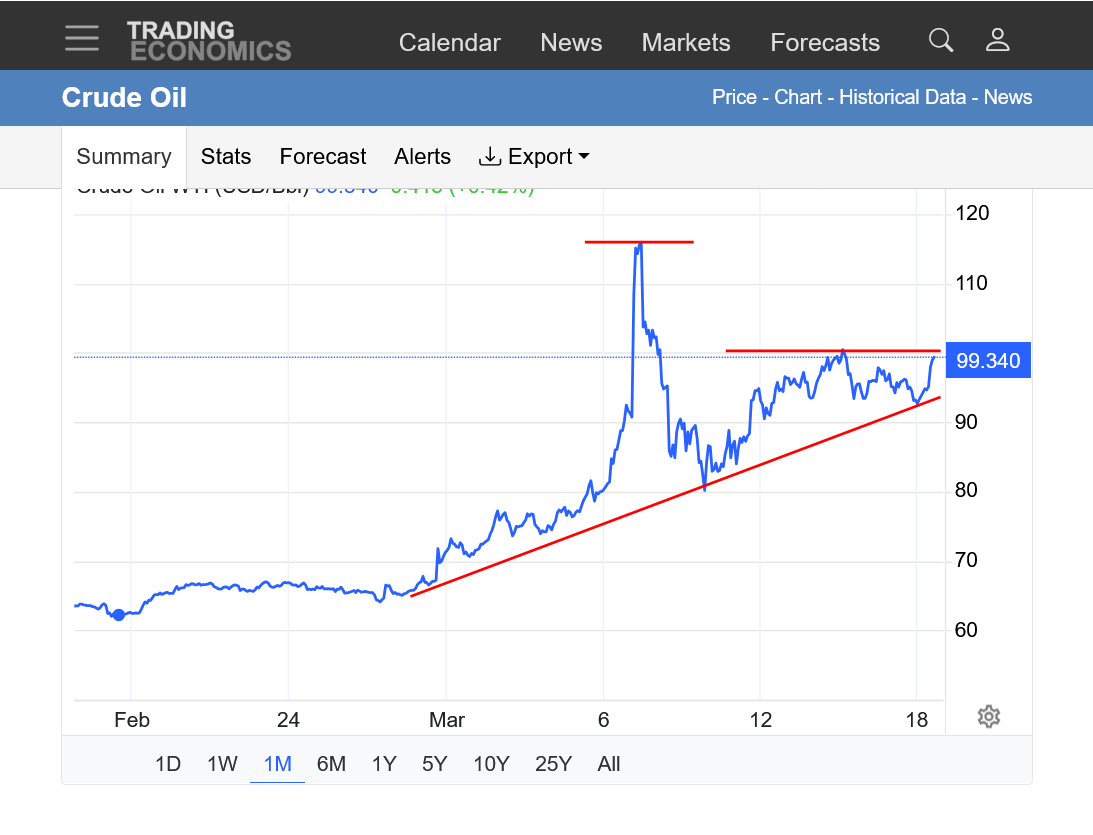1093x835 pixels.
Task: Open chart settings gear icon
Action: (988, 716)
